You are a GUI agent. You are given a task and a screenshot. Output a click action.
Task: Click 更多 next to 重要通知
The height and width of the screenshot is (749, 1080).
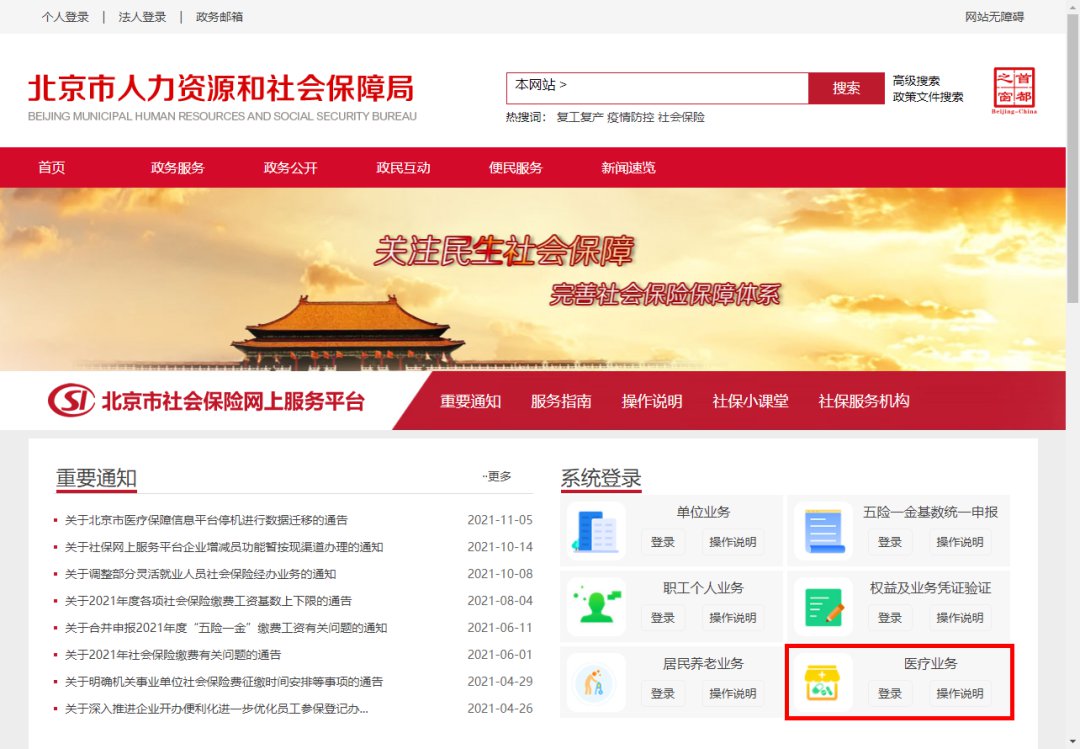tap(497, 476)
